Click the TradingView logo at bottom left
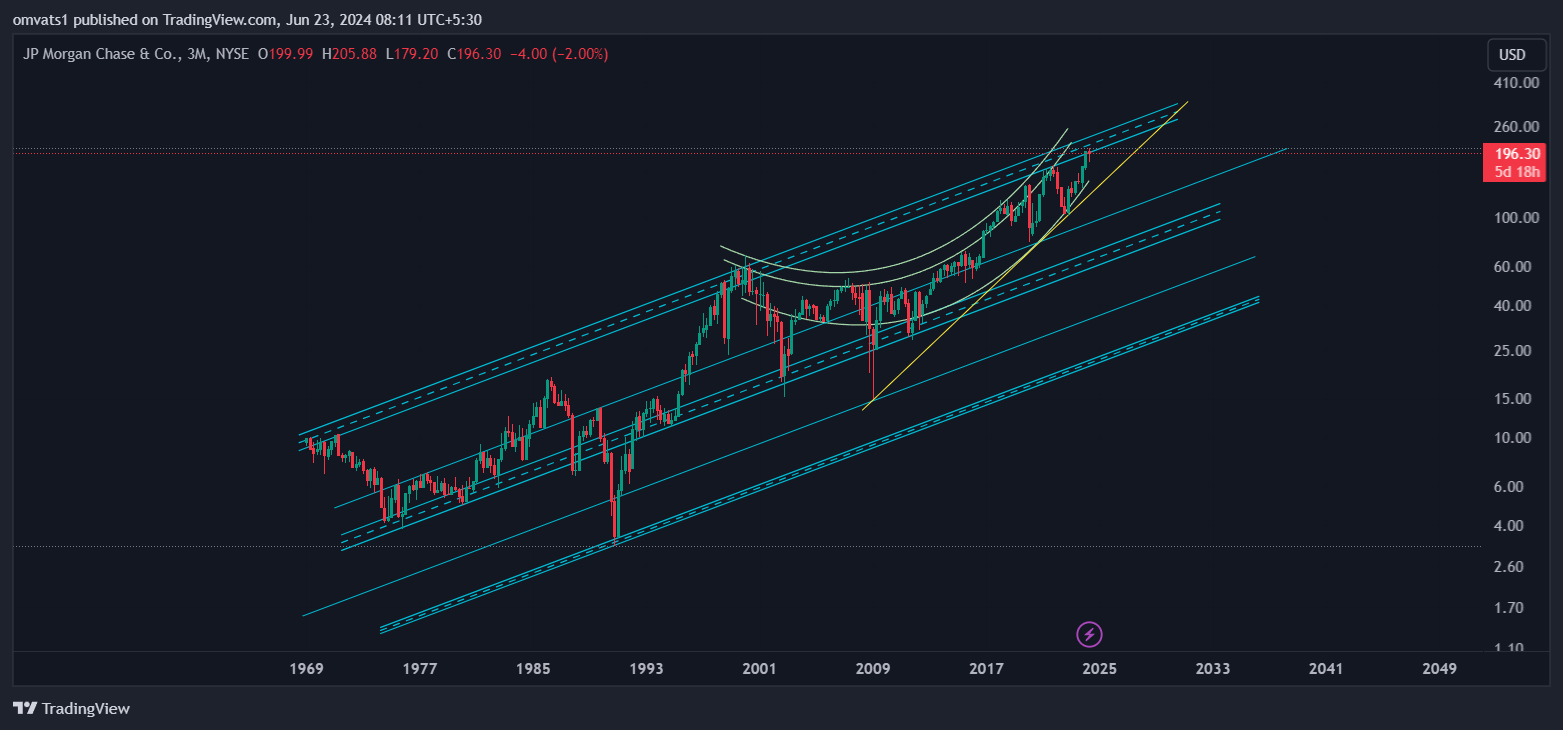The height and width of the screenshot is (730, 1563). coord(71,709)
